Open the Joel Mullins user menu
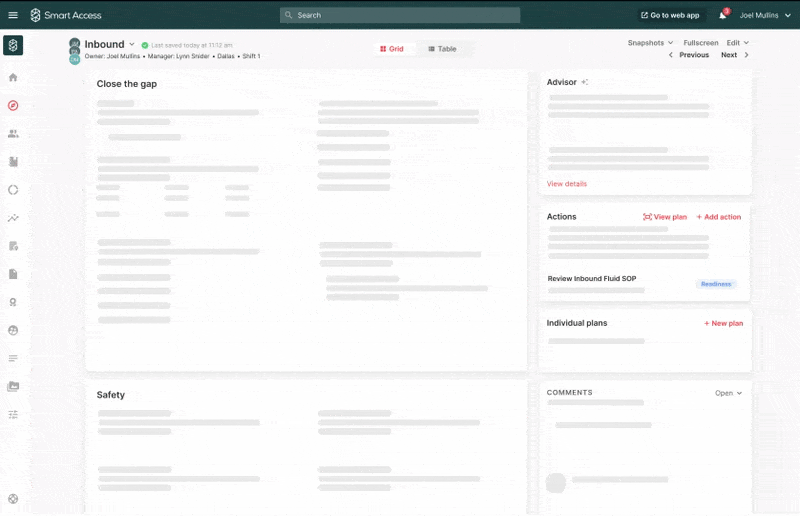The image size is (800, 516). 765,15
